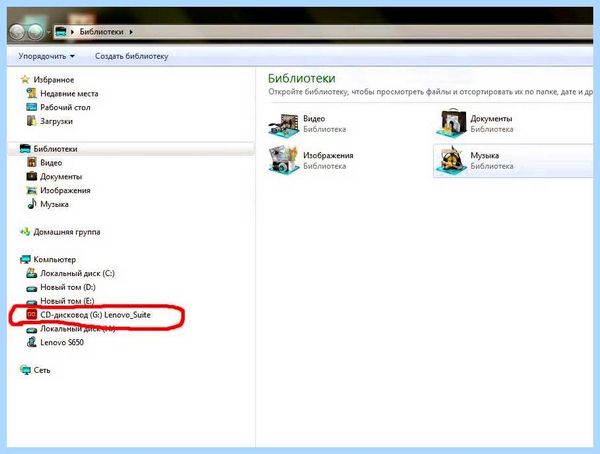Click the Изображения icon in sidebar
This screenshot has height=454, width=600.
point(31,190)
